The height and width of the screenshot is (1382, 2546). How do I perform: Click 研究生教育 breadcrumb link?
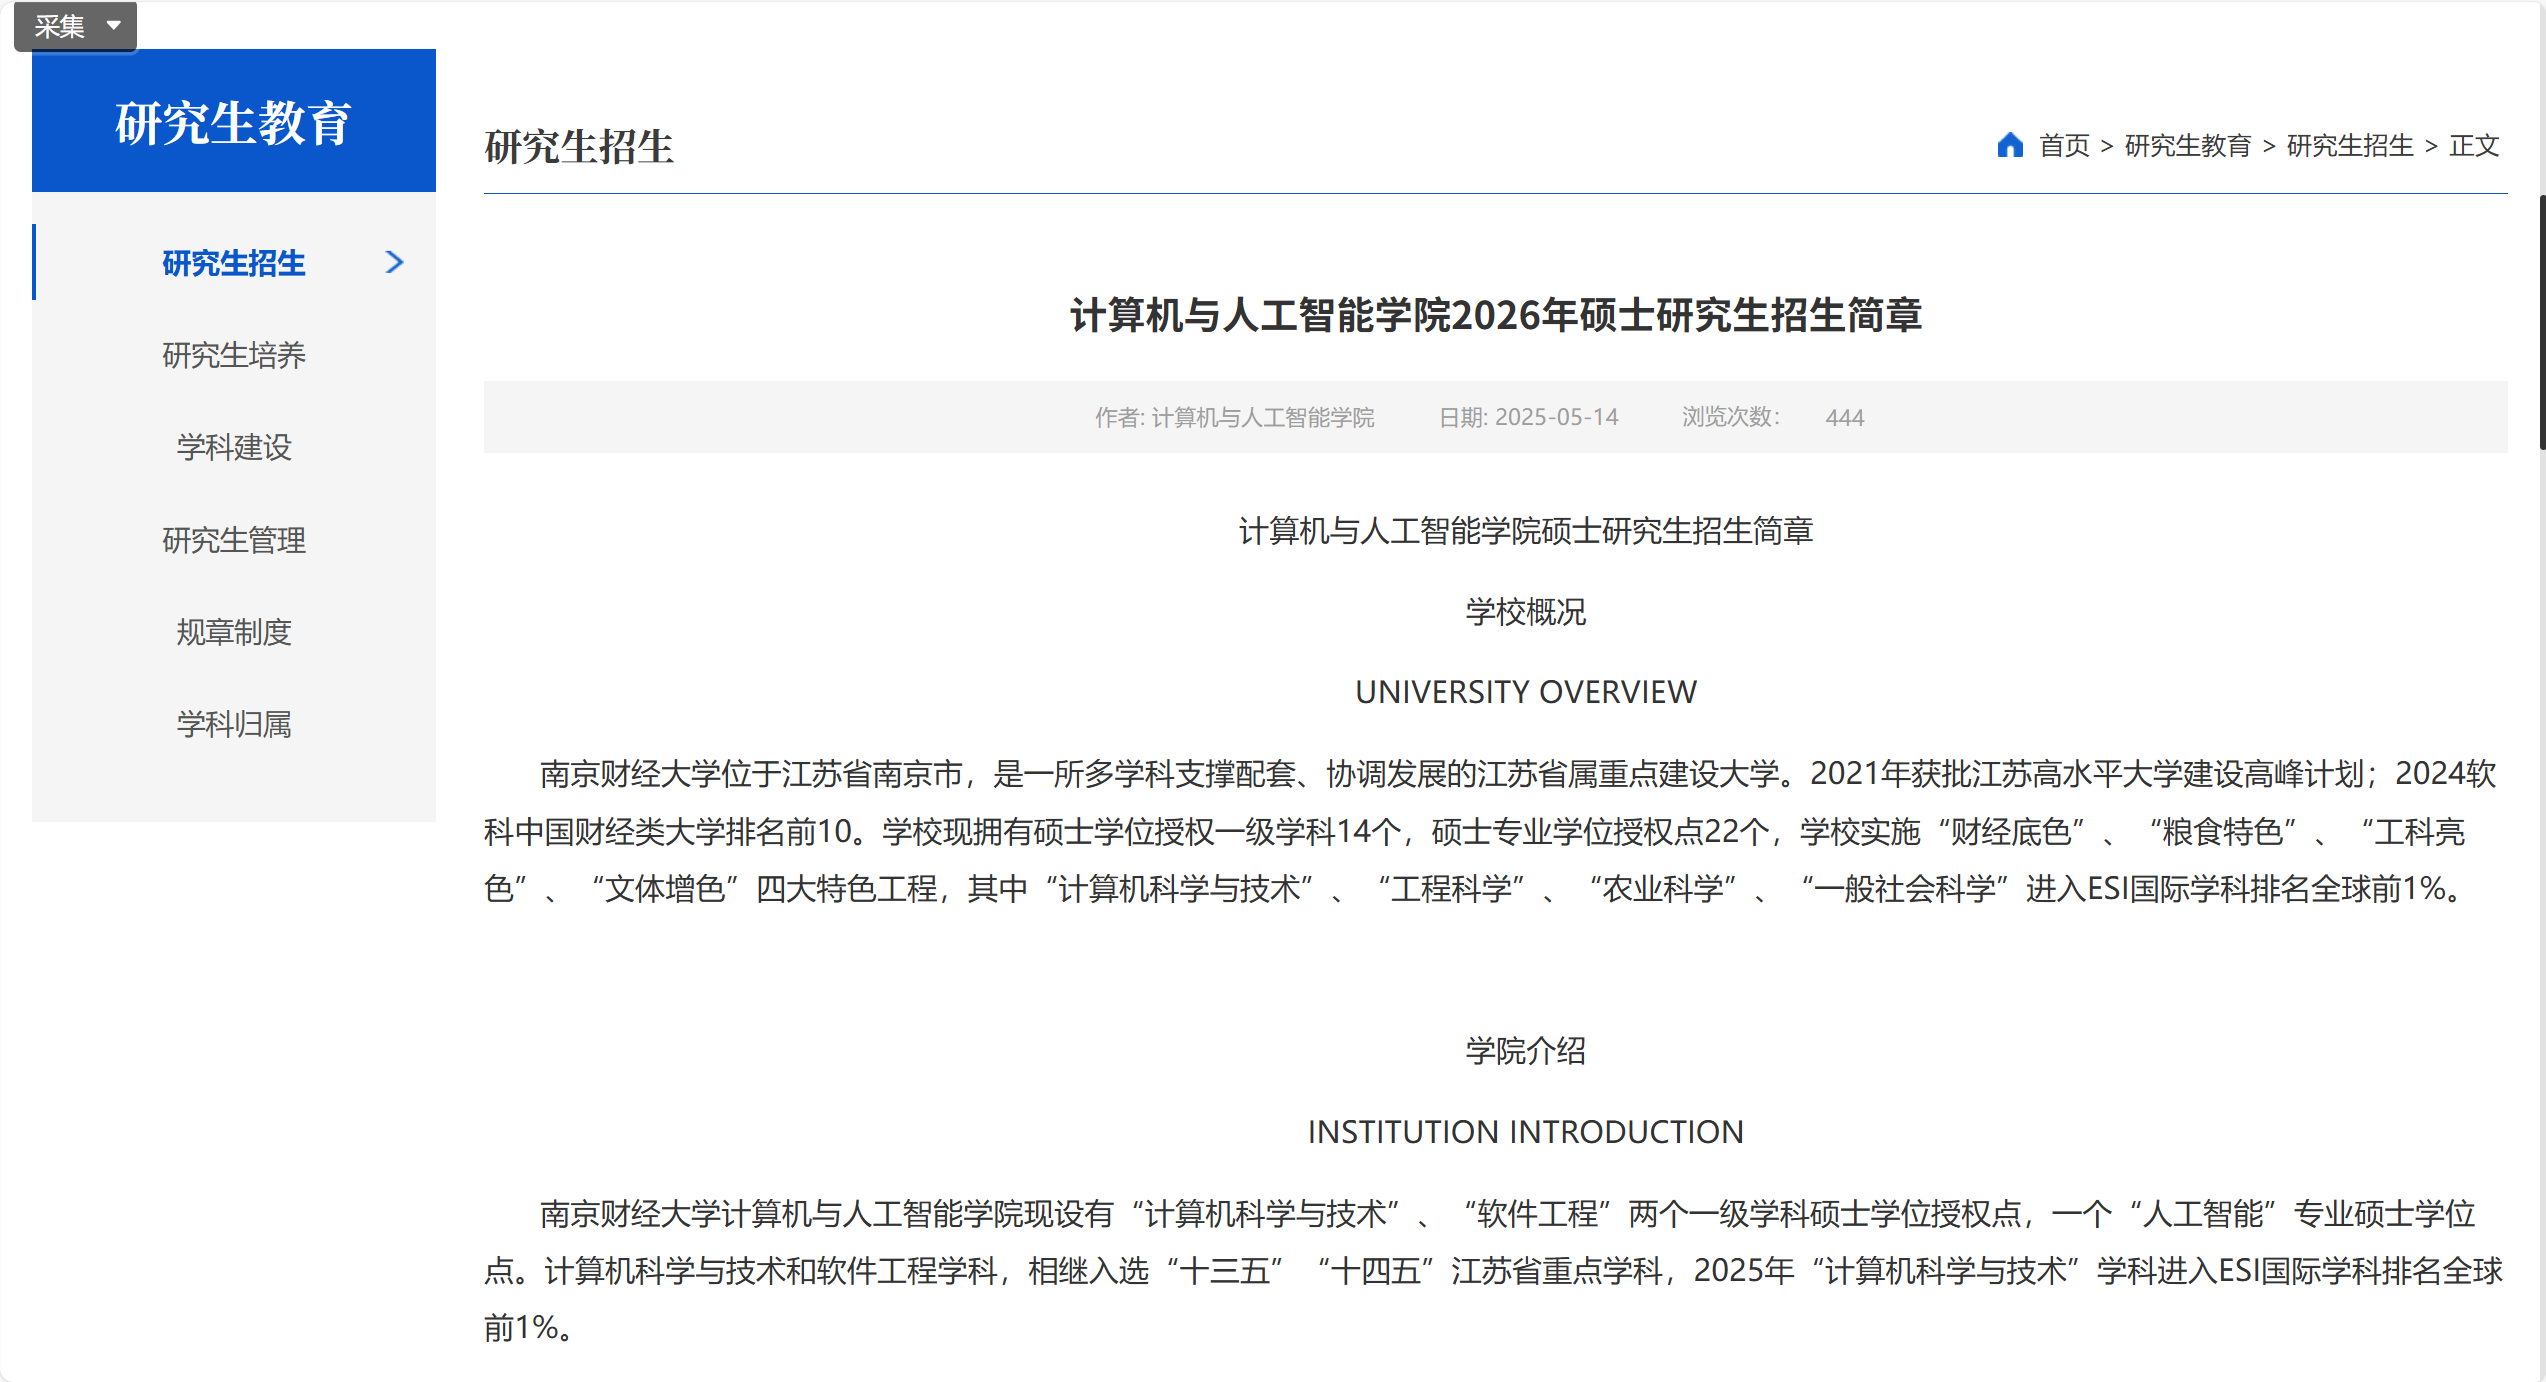[x=2187, y=146]
